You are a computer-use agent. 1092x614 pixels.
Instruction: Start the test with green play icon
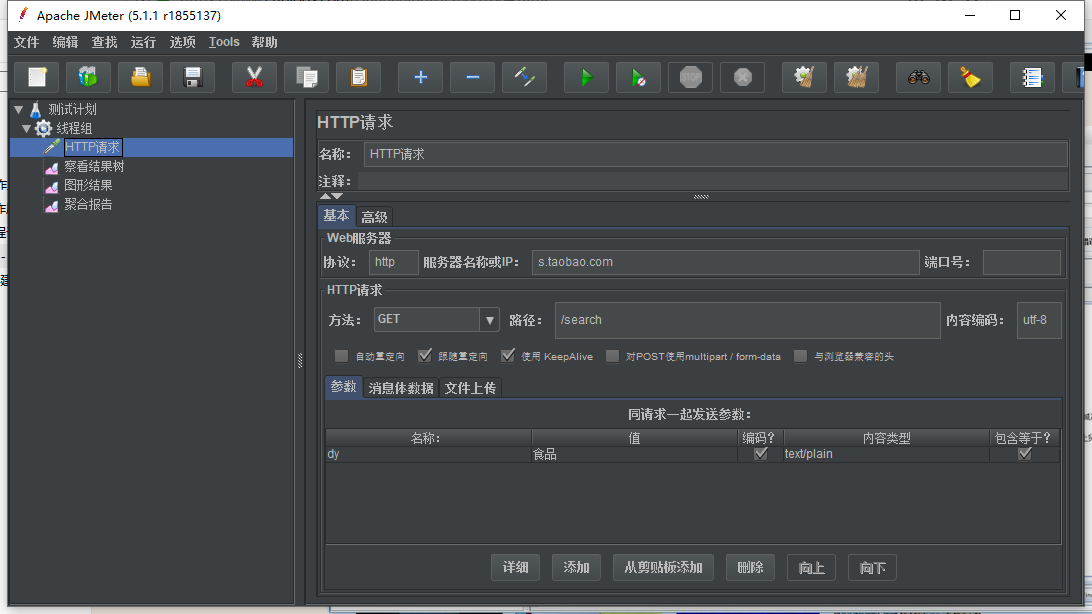pos(586,77)
